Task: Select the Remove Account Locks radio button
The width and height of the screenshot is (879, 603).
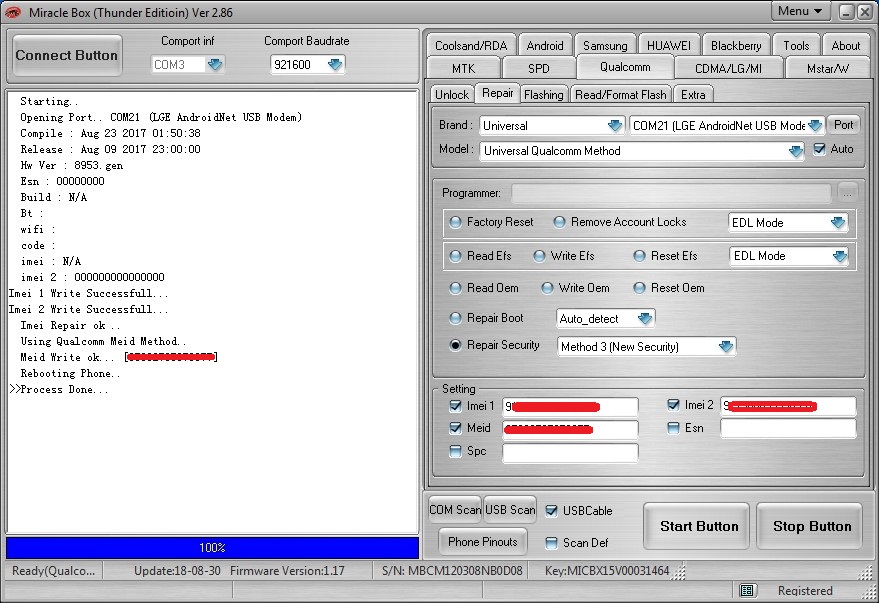Action: [x=559, y=222]
